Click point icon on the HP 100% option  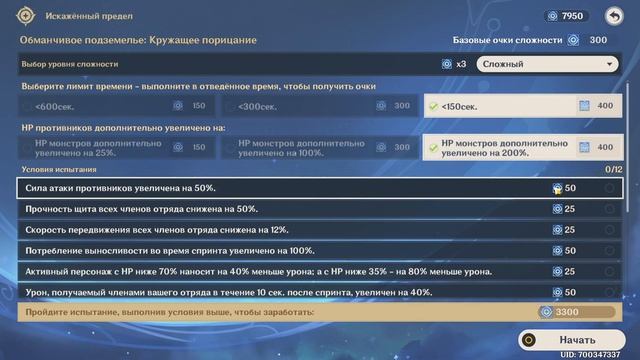point(381,147)
